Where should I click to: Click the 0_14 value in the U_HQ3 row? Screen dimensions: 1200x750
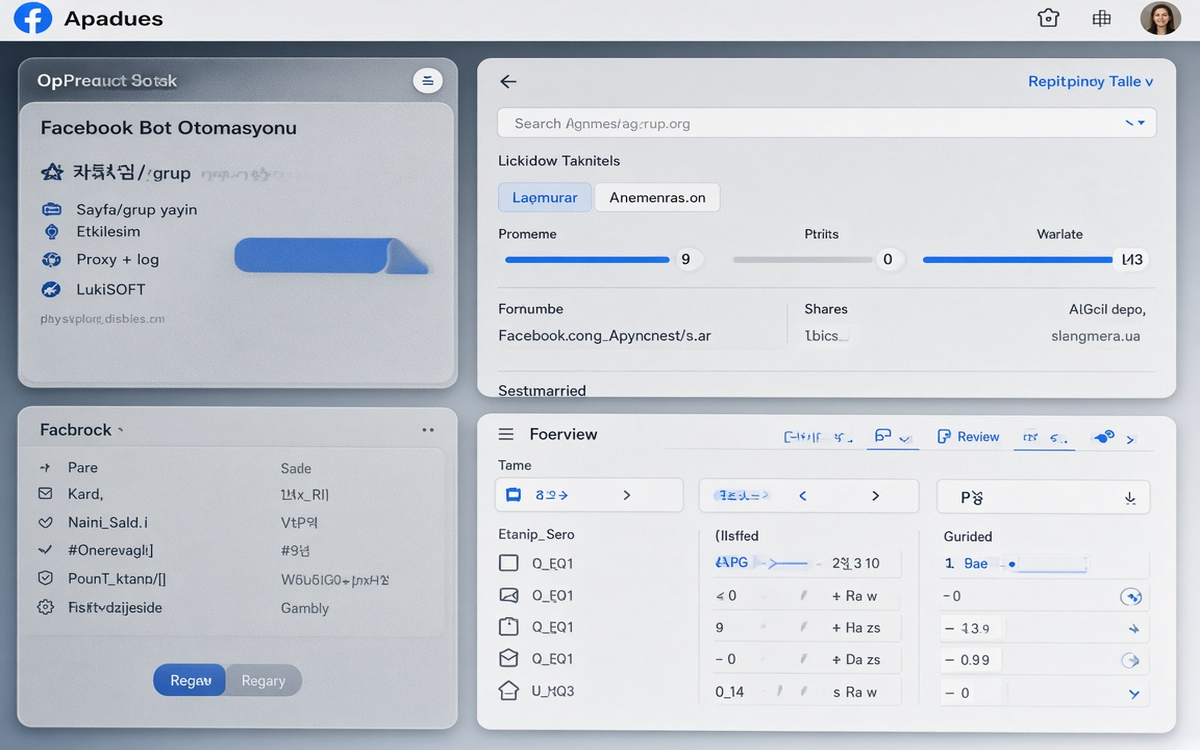click(x=729, y=692)
